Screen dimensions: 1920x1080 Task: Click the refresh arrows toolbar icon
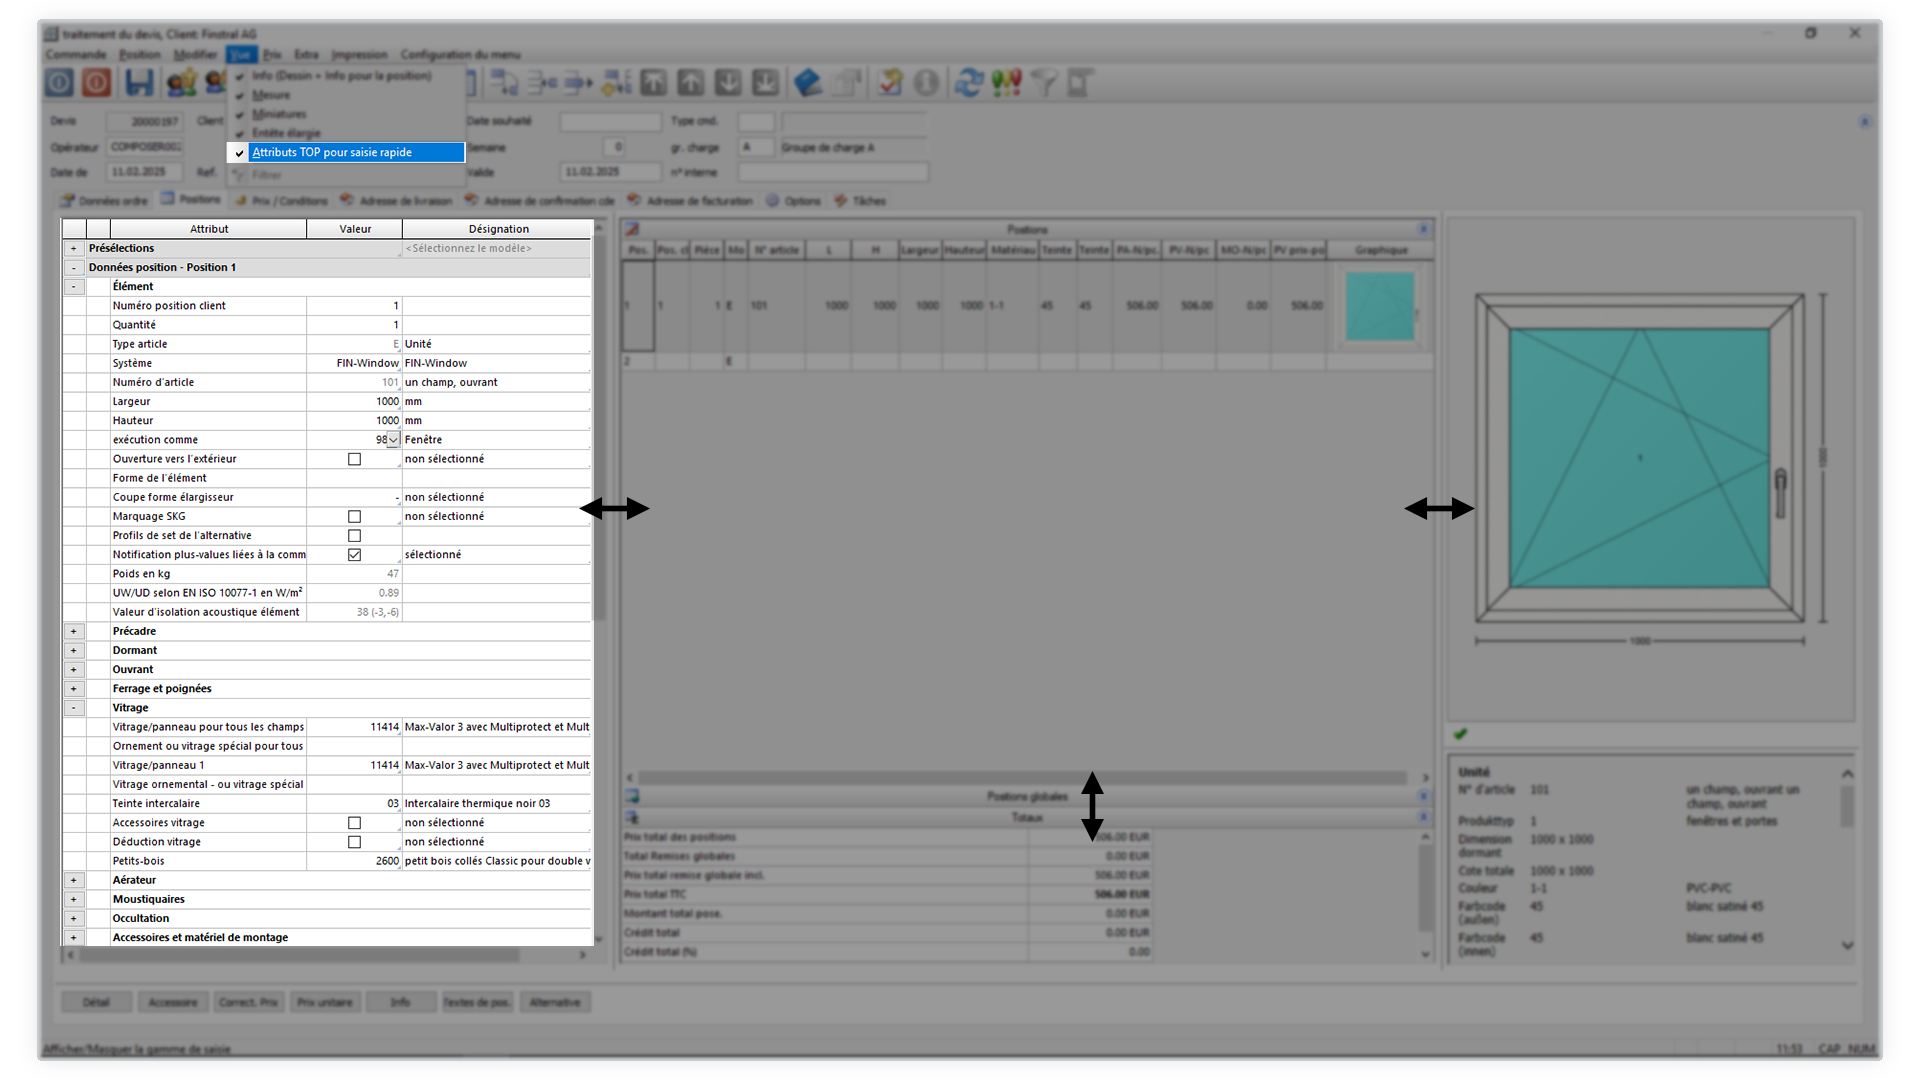pos(968,82)
